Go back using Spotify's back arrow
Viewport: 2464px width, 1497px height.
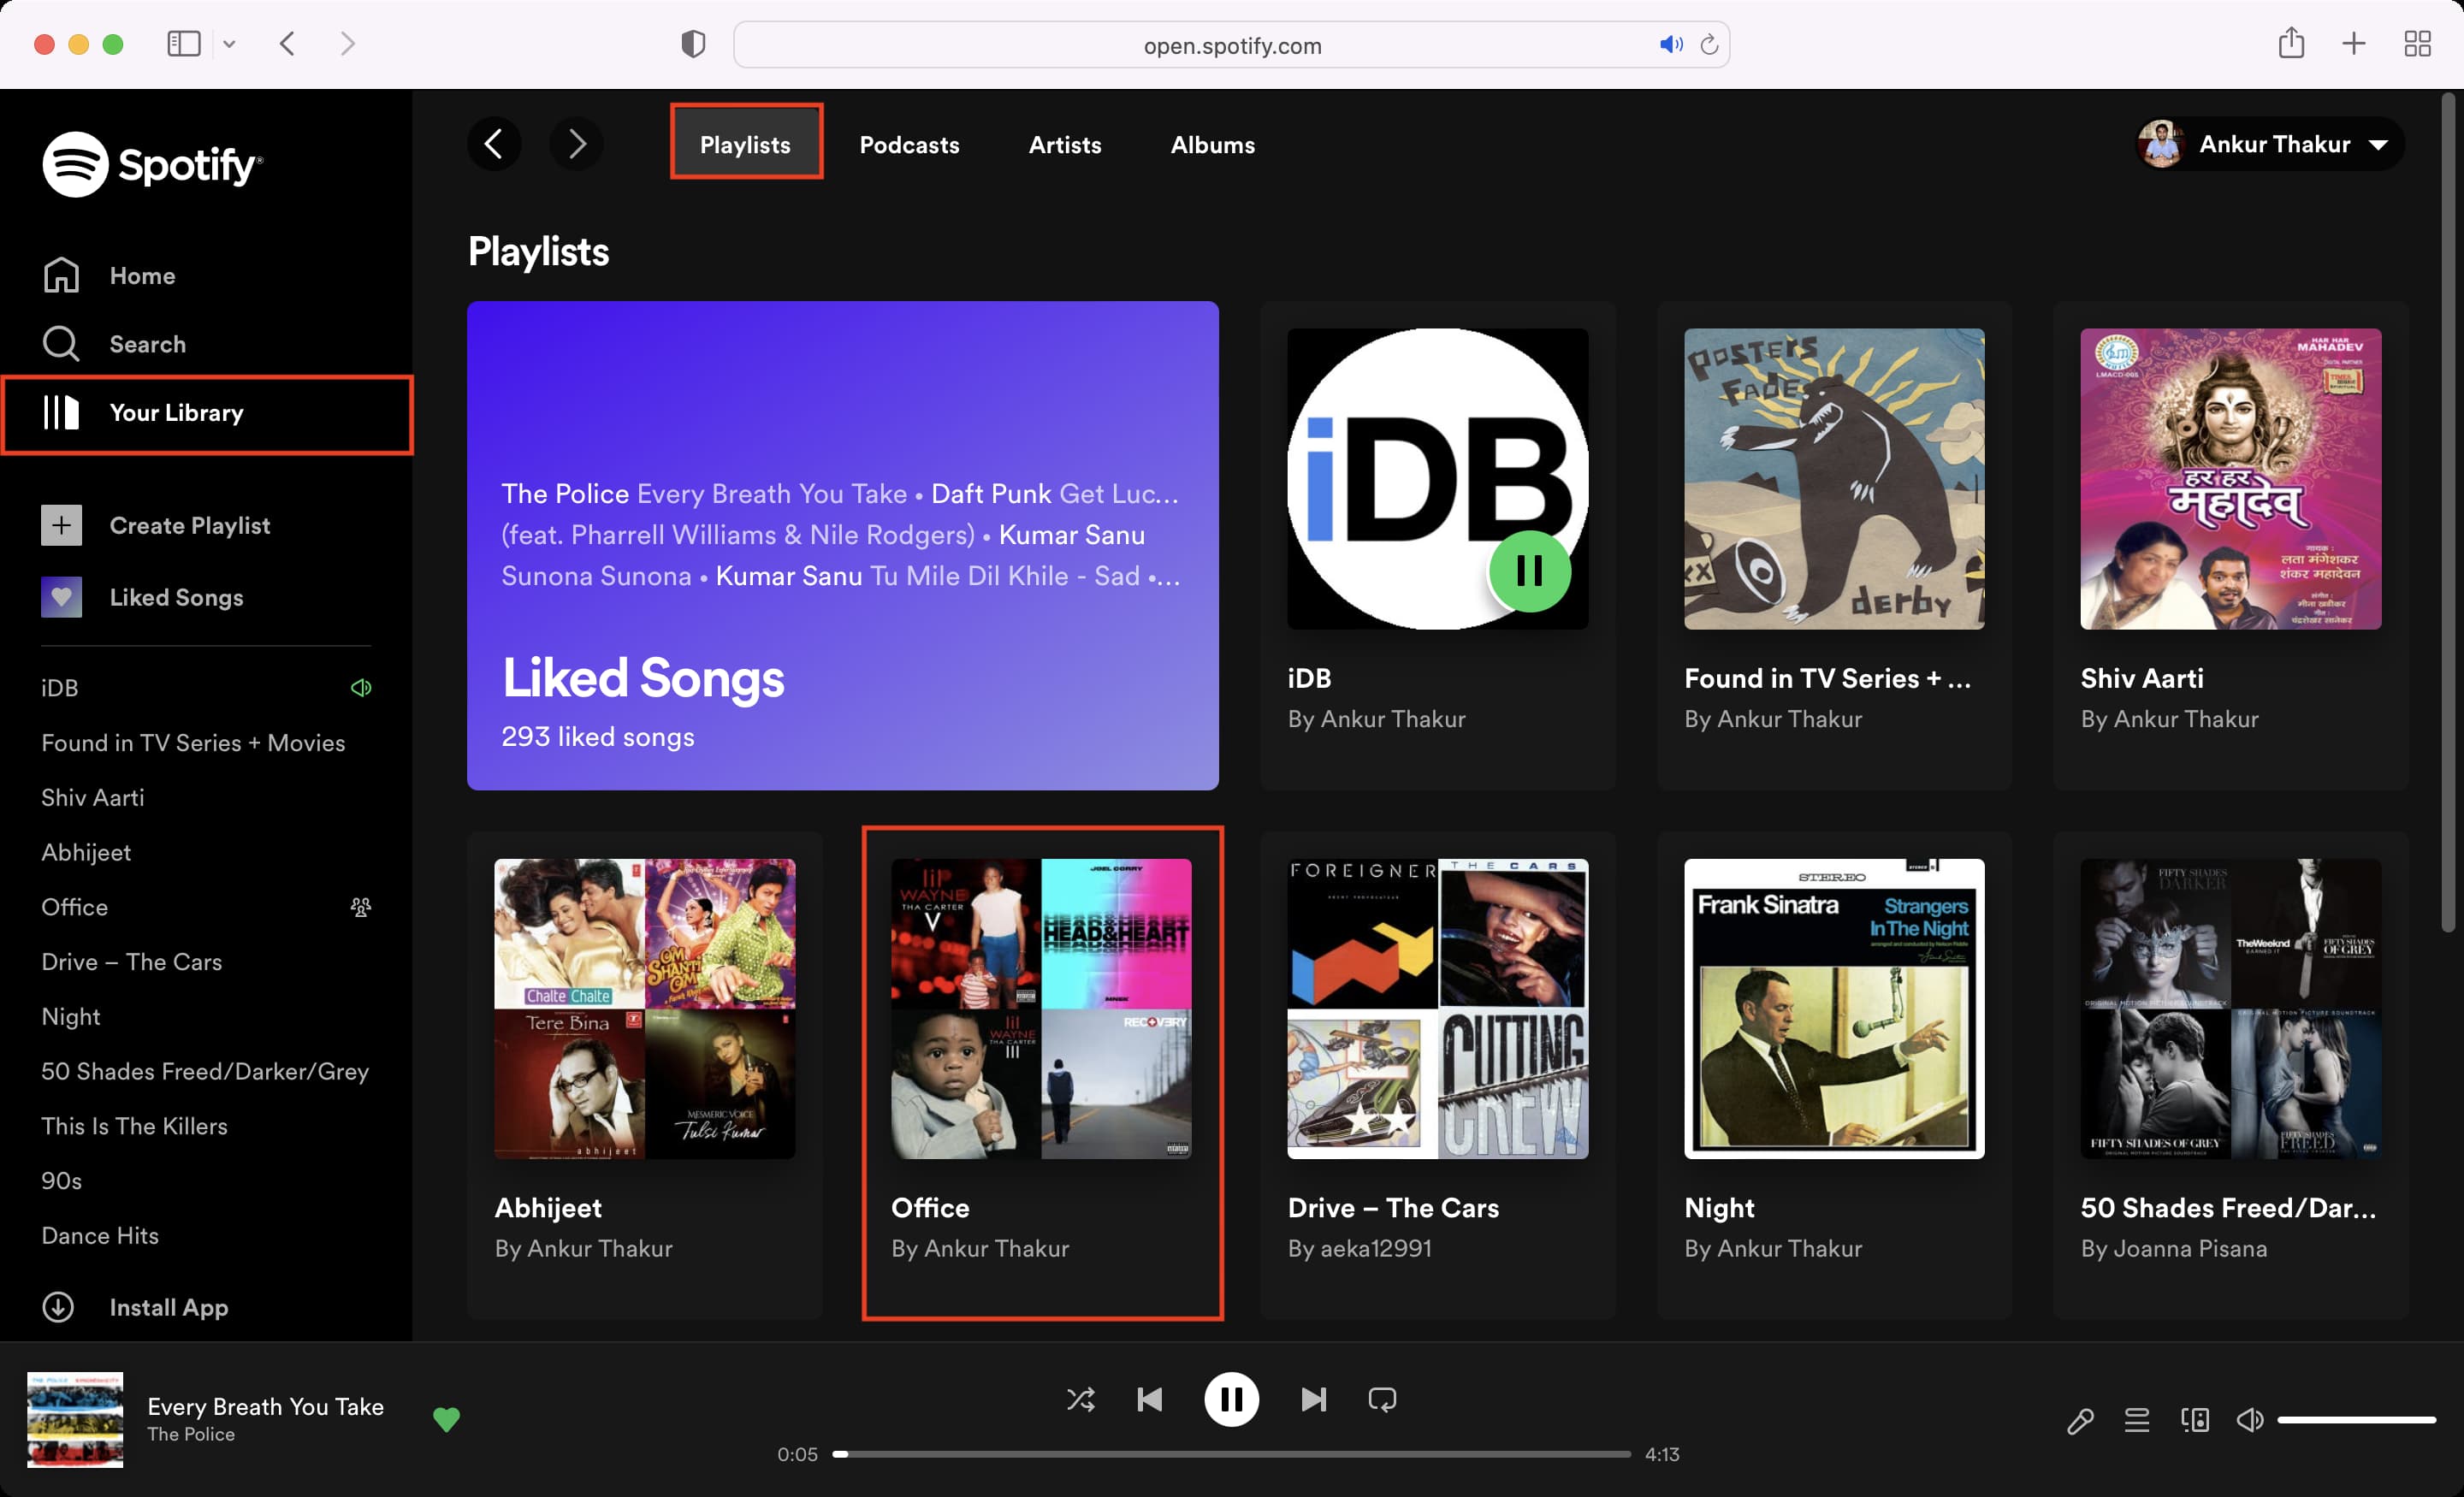pyautogui.click(x=494, y=144)
